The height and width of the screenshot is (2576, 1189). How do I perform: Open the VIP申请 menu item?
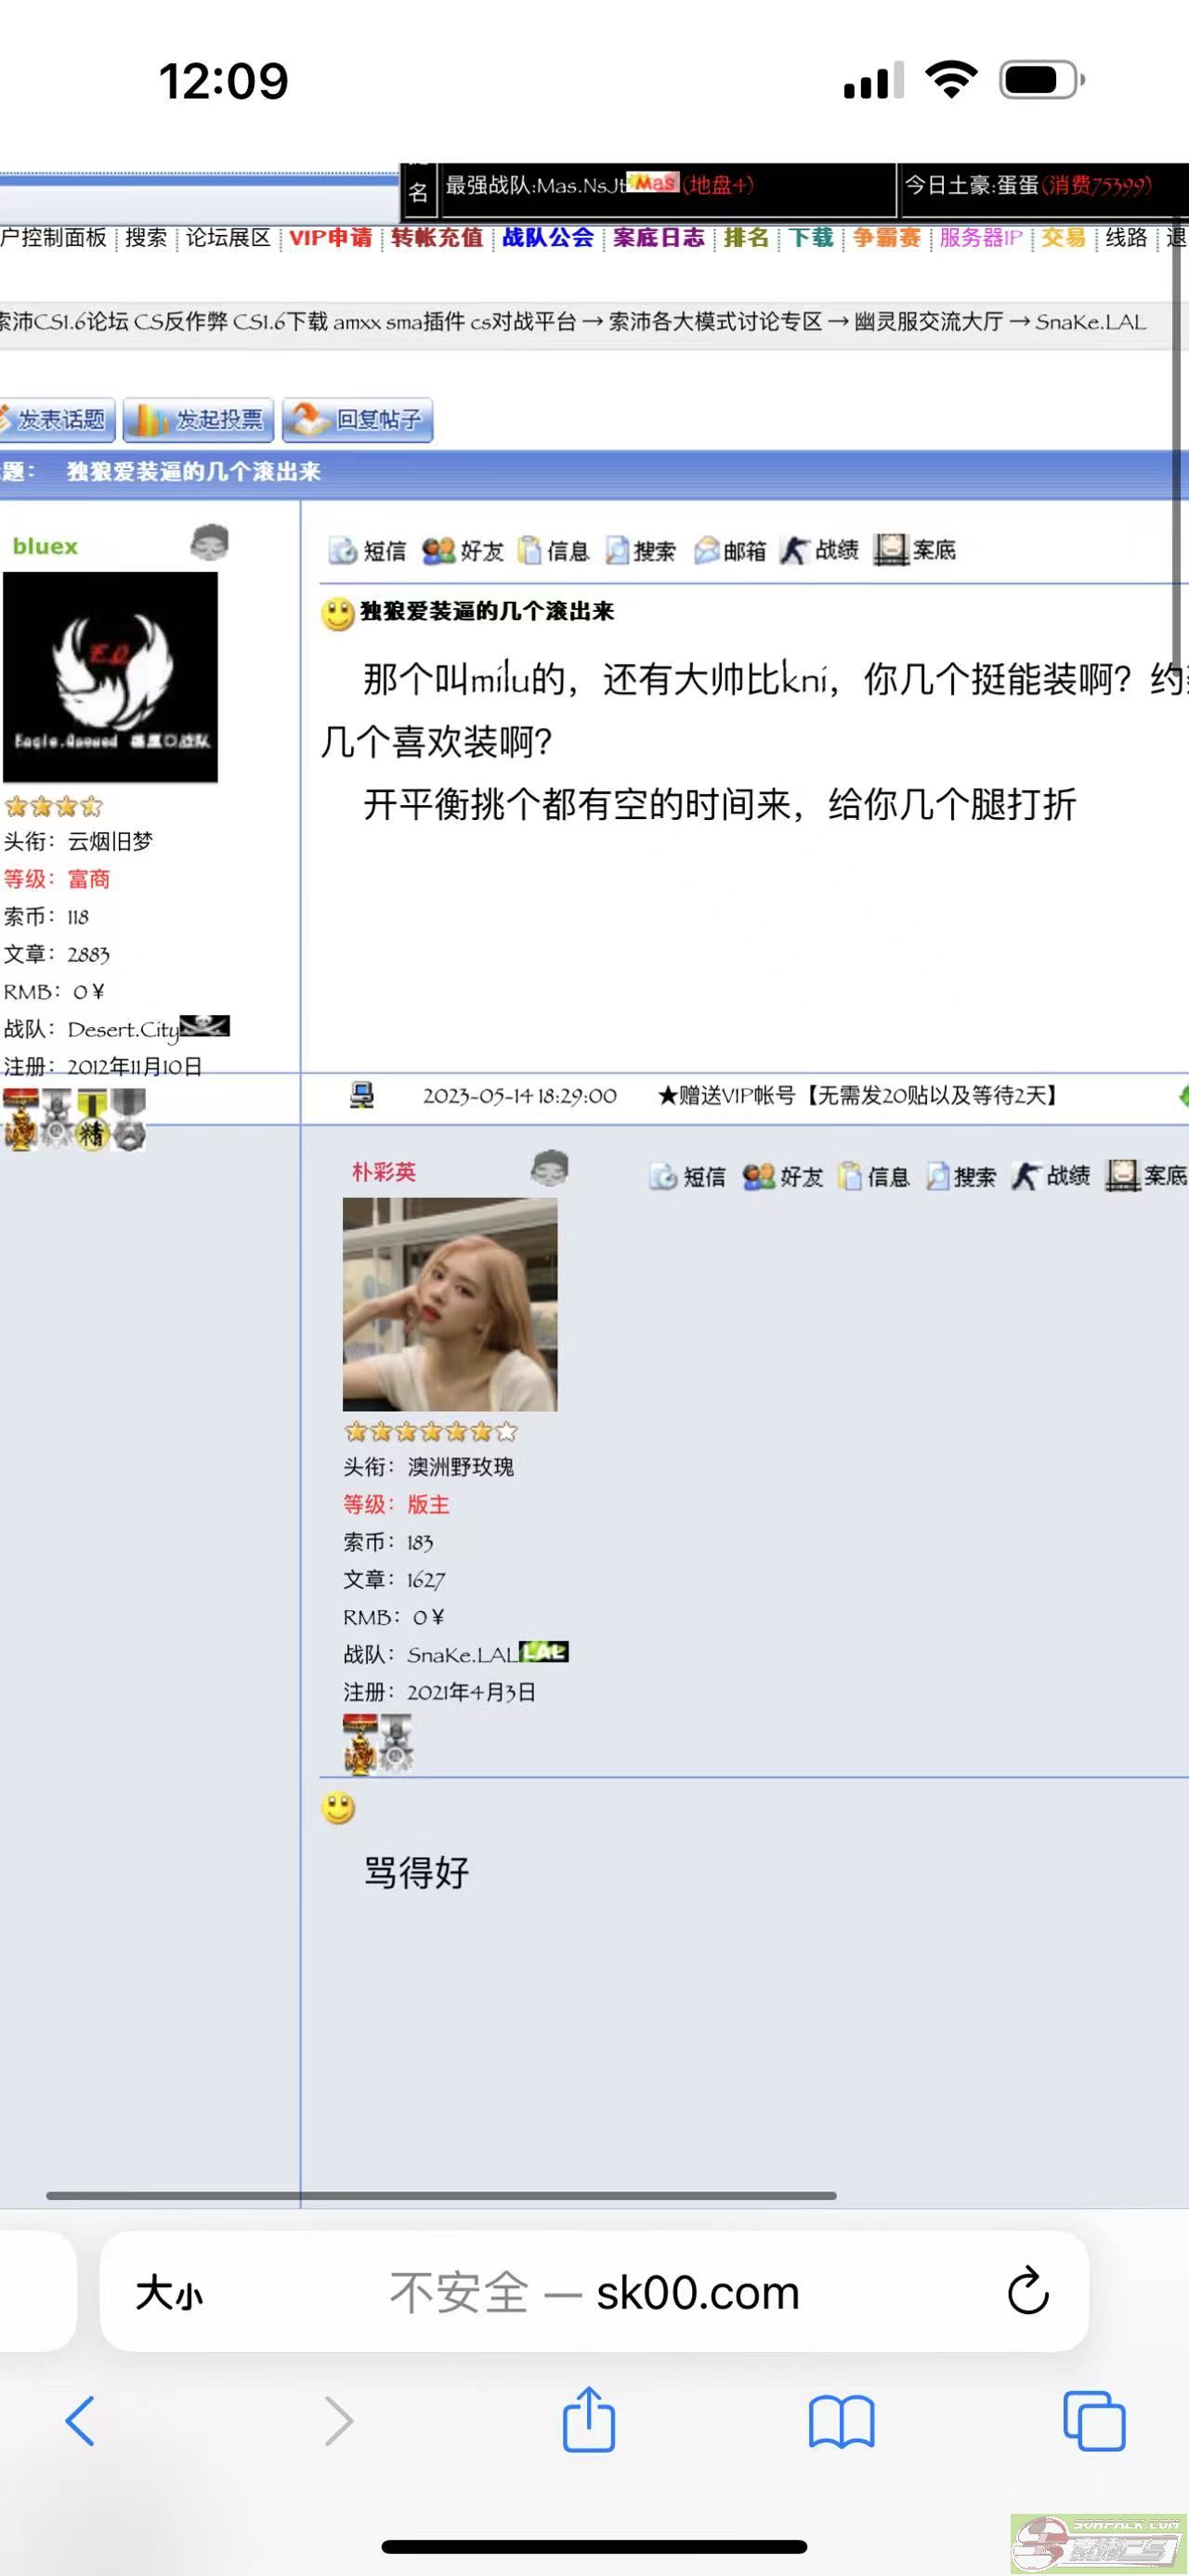(x=331, y=238)
